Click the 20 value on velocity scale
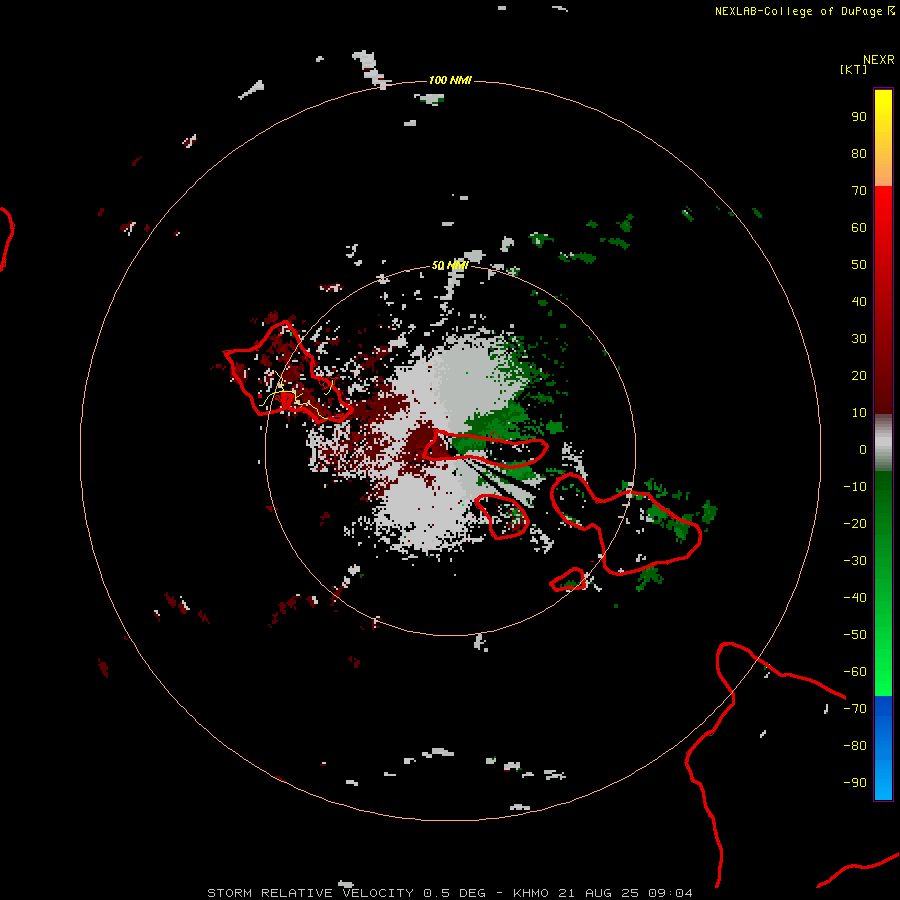The height and width of the screenshot is (900, 900). 859,376
